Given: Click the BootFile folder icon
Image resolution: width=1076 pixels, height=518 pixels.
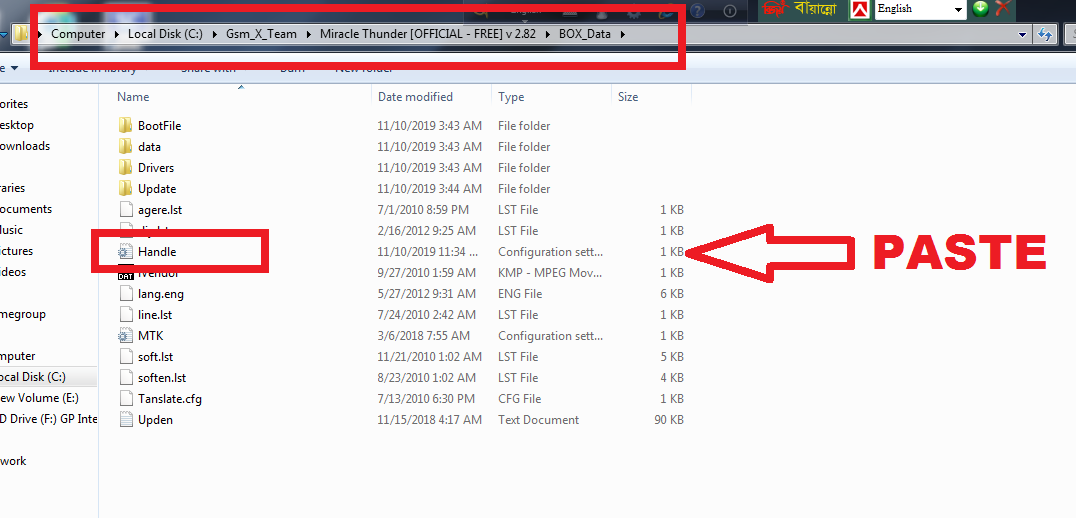Looking at the screenshot, I should (125, 126).
